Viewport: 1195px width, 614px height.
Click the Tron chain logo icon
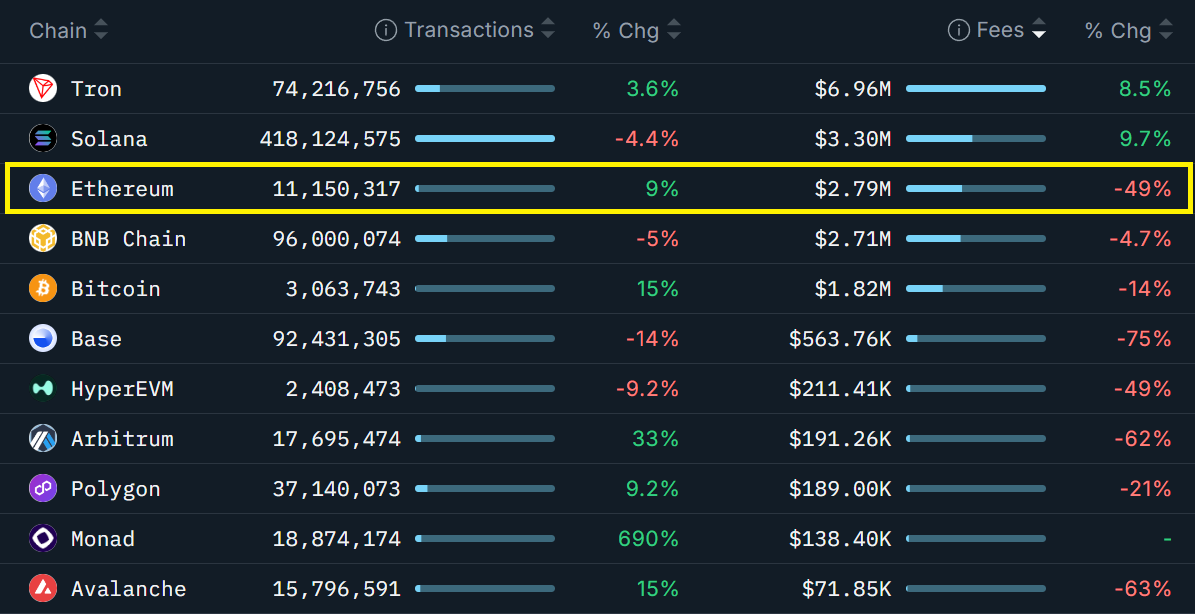[x=42, y=88]
